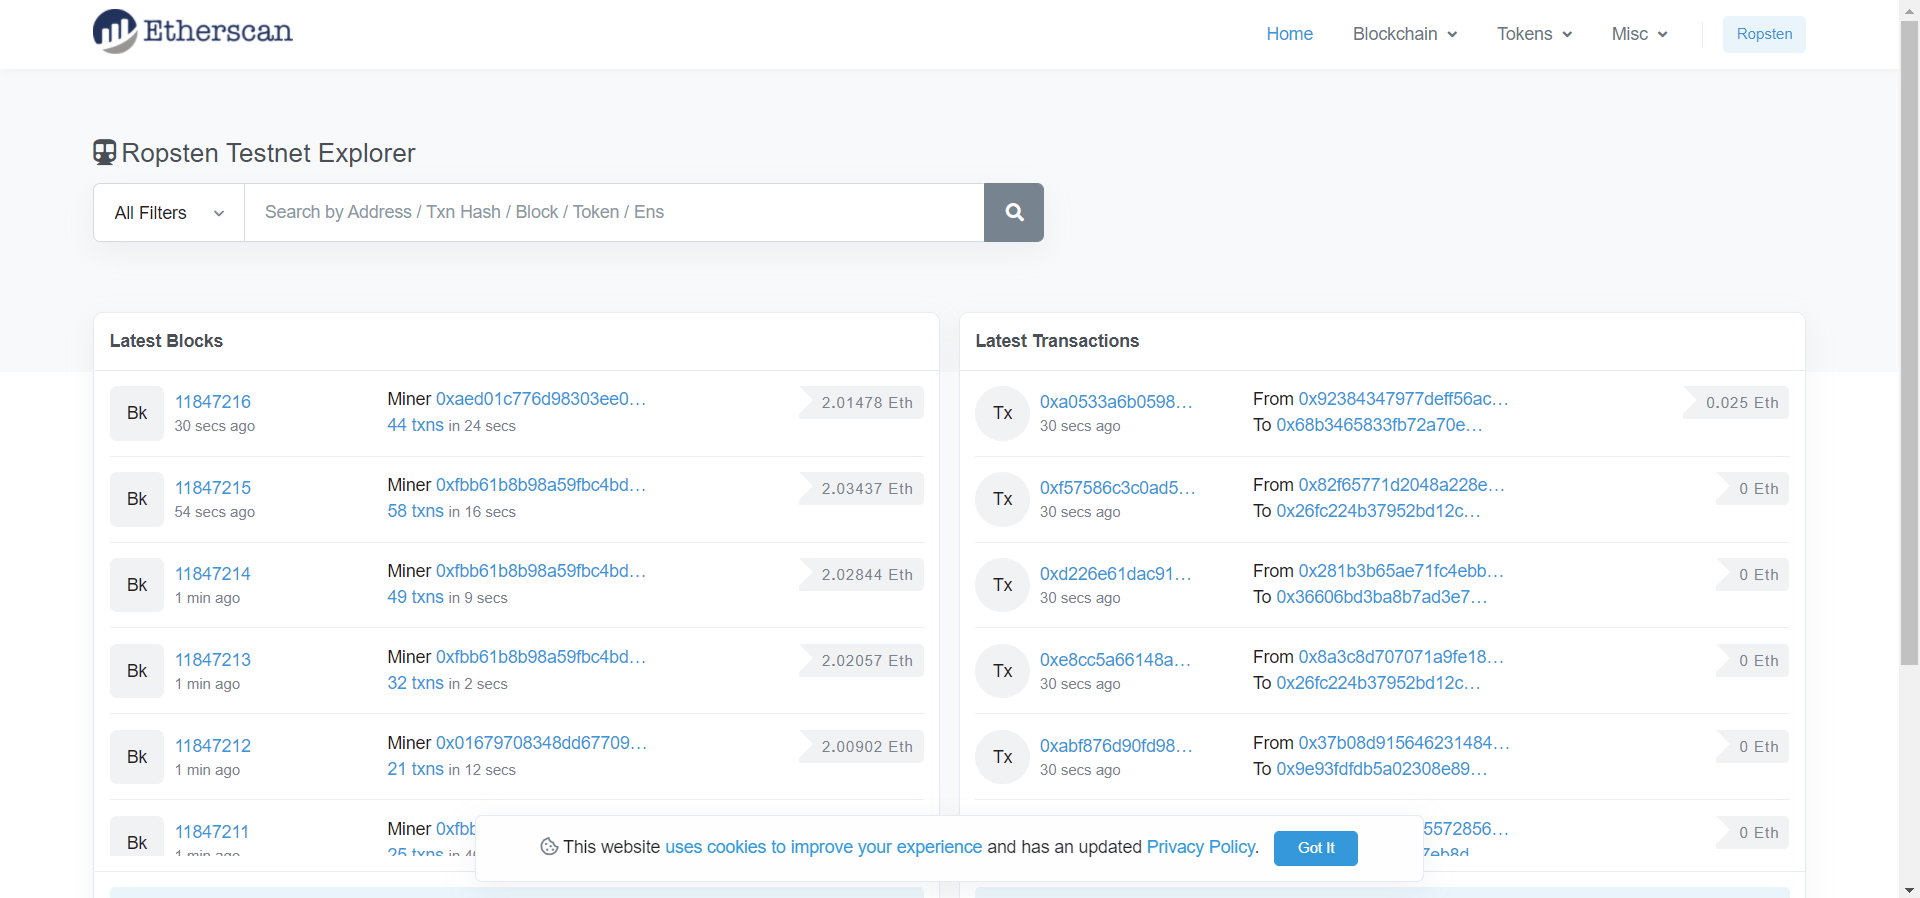Click the scrollbar down arrow

click(x=1909, y=889)
